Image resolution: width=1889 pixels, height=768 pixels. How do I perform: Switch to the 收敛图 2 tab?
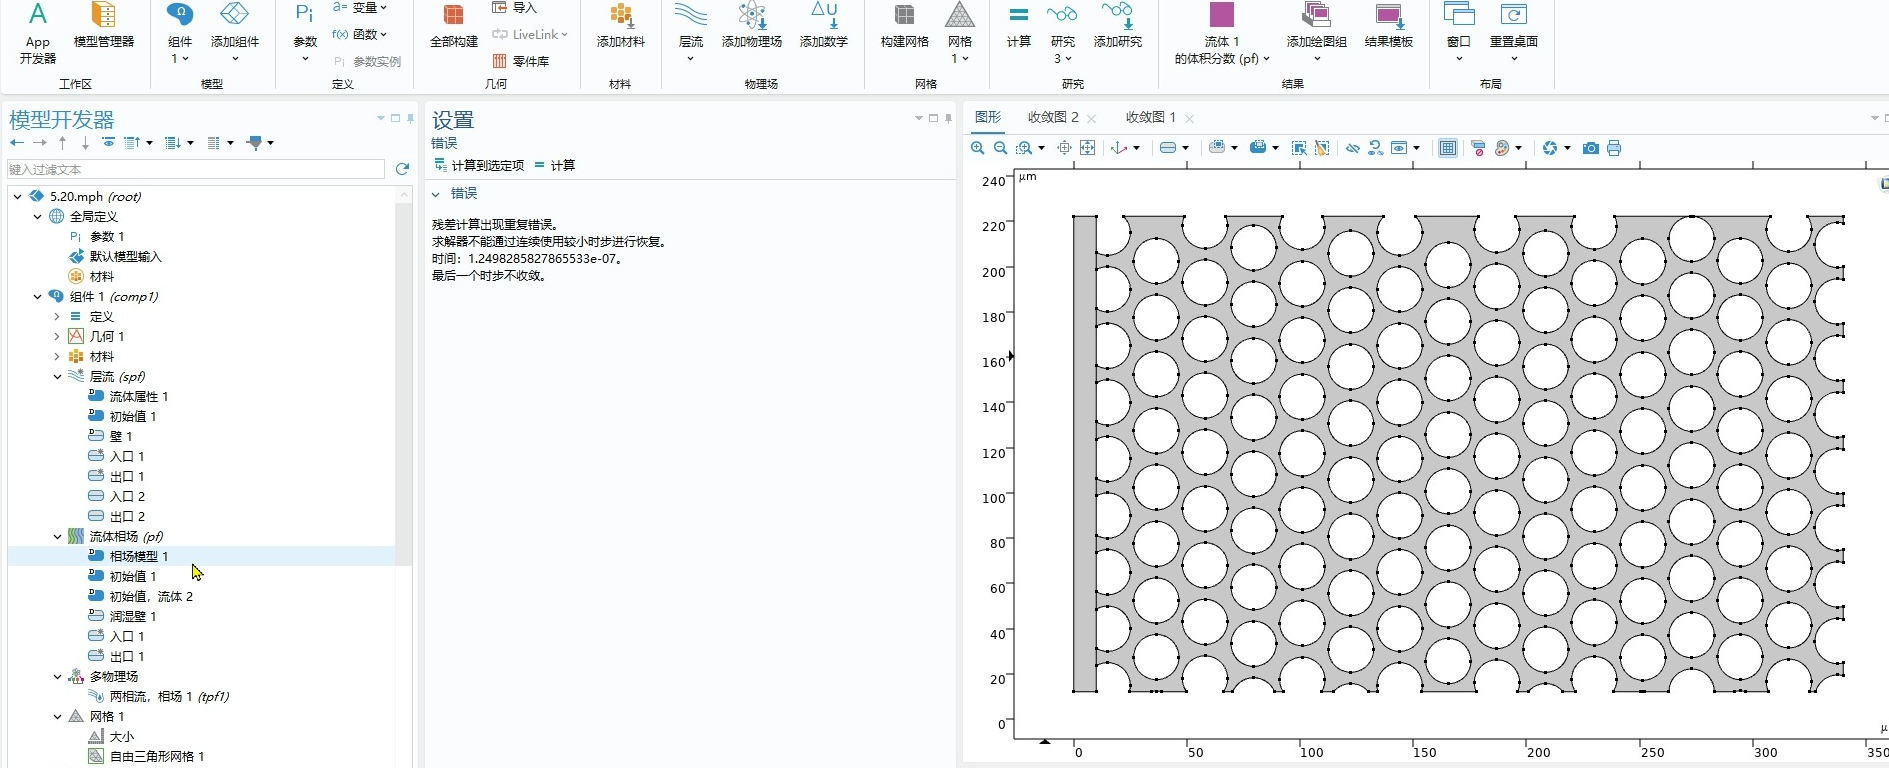[1052, 118]
